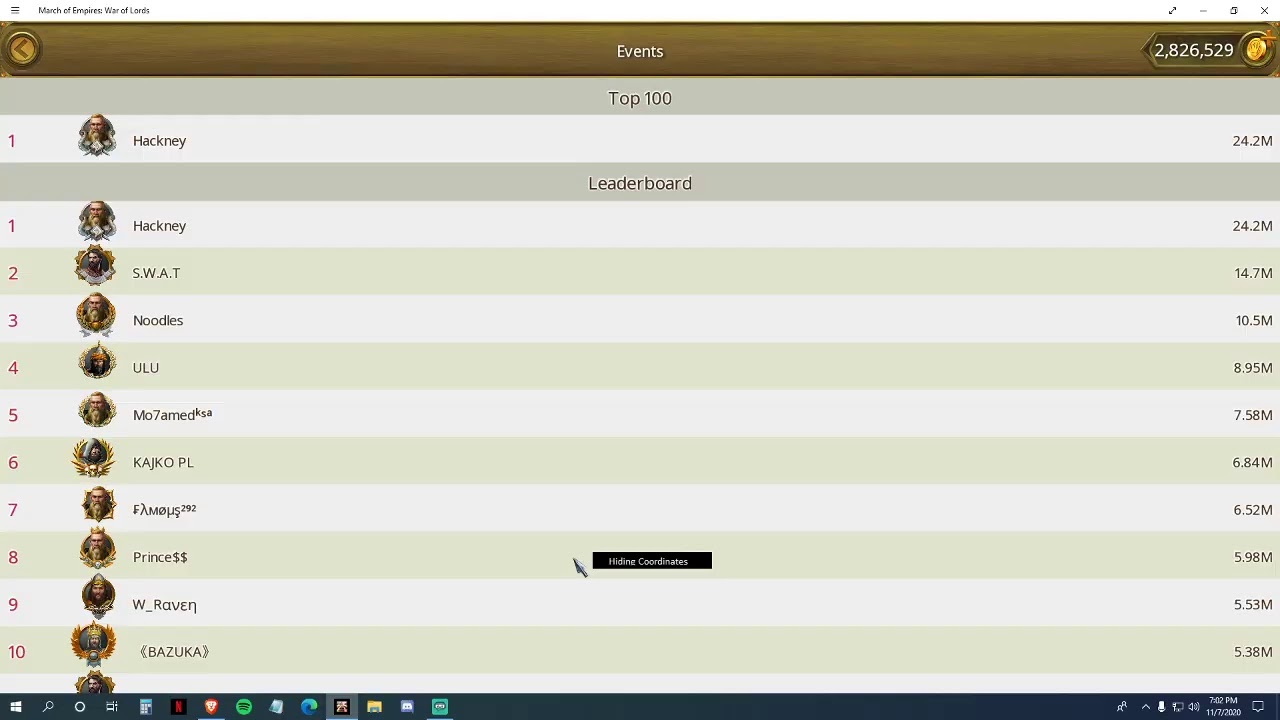Open Task View
The image size is (1280, 720).
[112, 707]
